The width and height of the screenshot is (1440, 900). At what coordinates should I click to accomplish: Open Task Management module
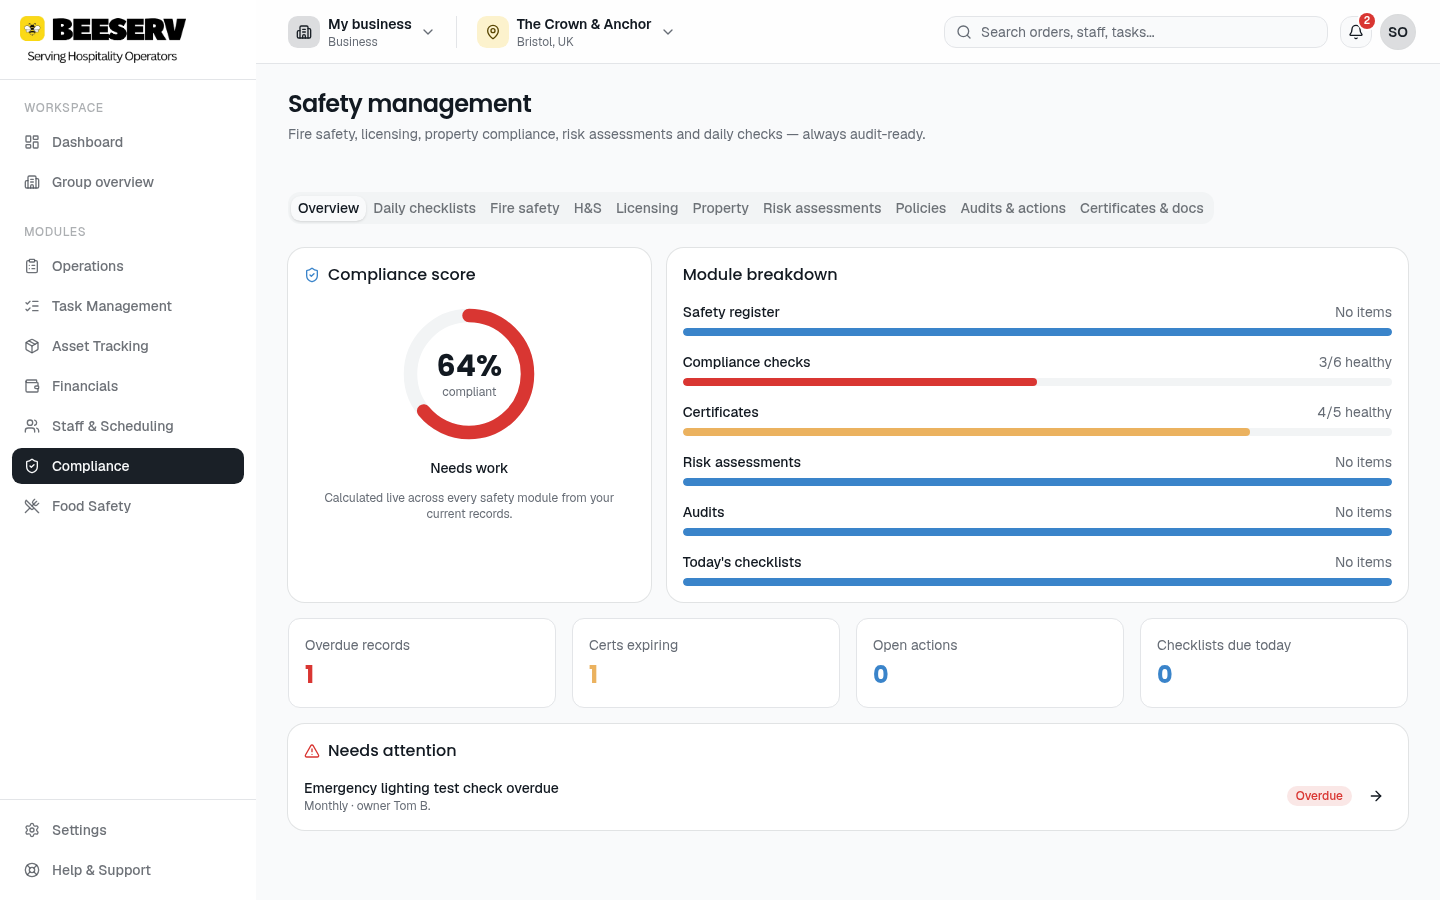128,306
